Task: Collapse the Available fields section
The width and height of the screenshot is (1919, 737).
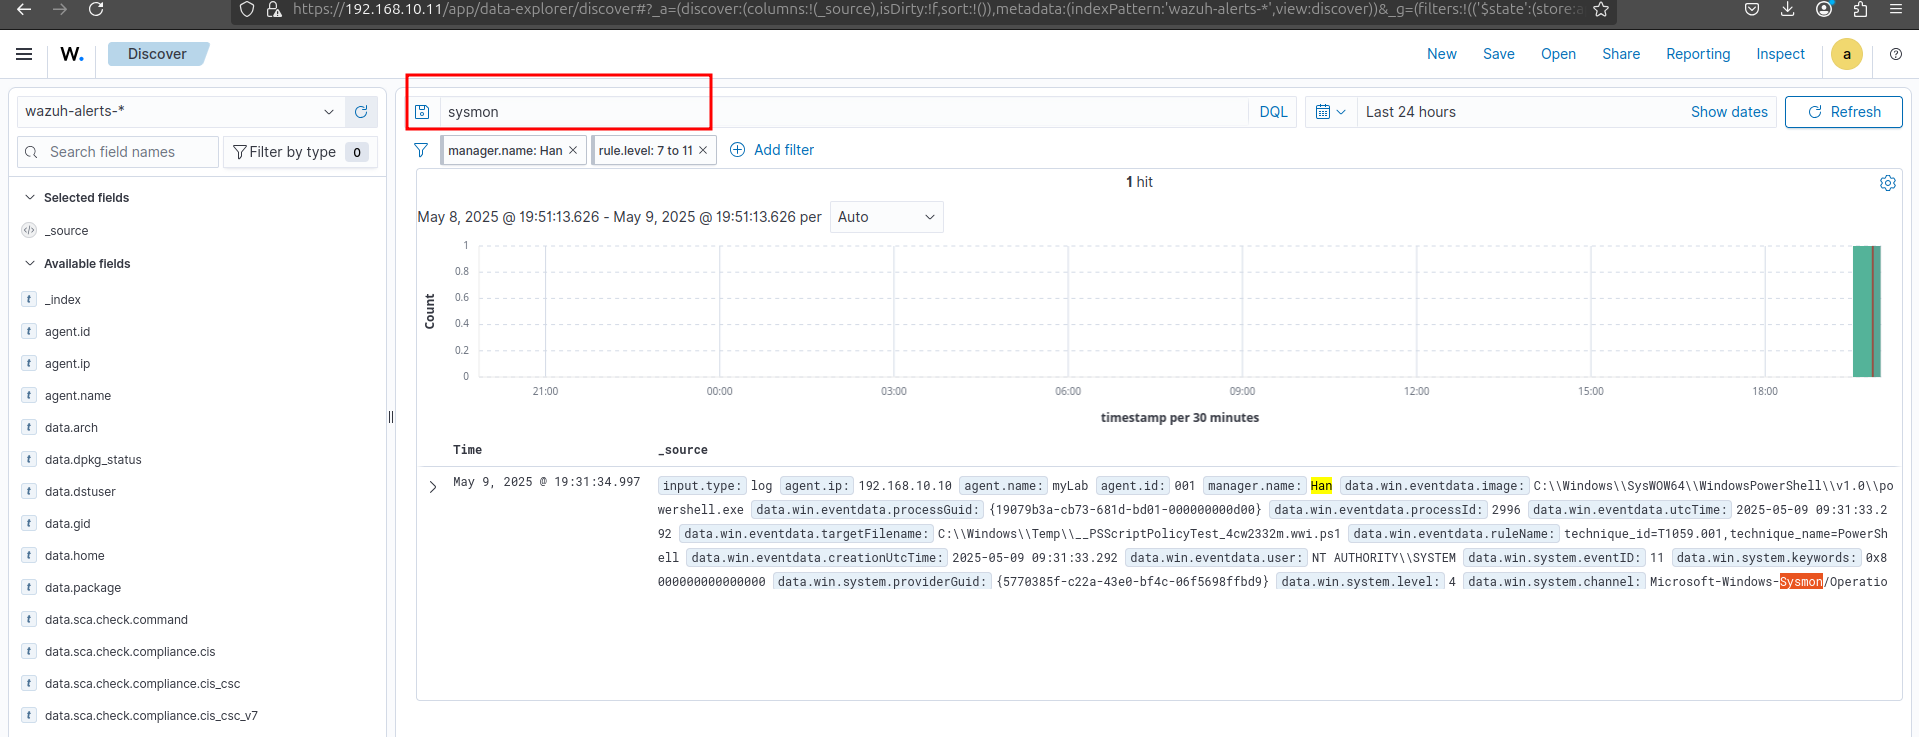Action: (x=30, y=264)
